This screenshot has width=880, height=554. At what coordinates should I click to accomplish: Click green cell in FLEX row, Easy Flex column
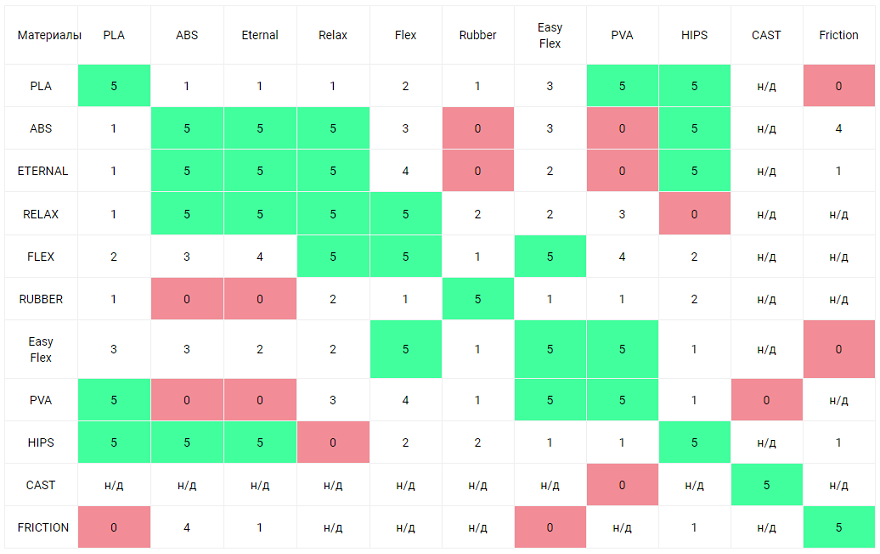550,257
